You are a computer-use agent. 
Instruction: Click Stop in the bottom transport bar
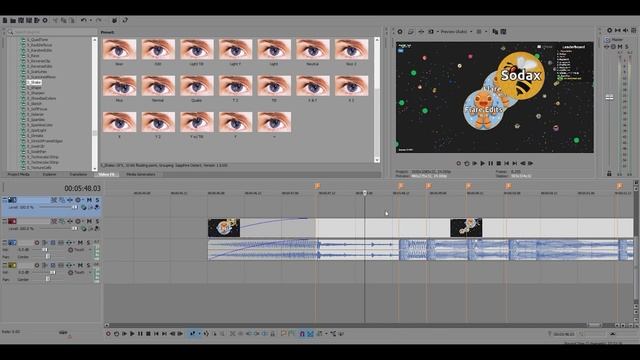148,334
